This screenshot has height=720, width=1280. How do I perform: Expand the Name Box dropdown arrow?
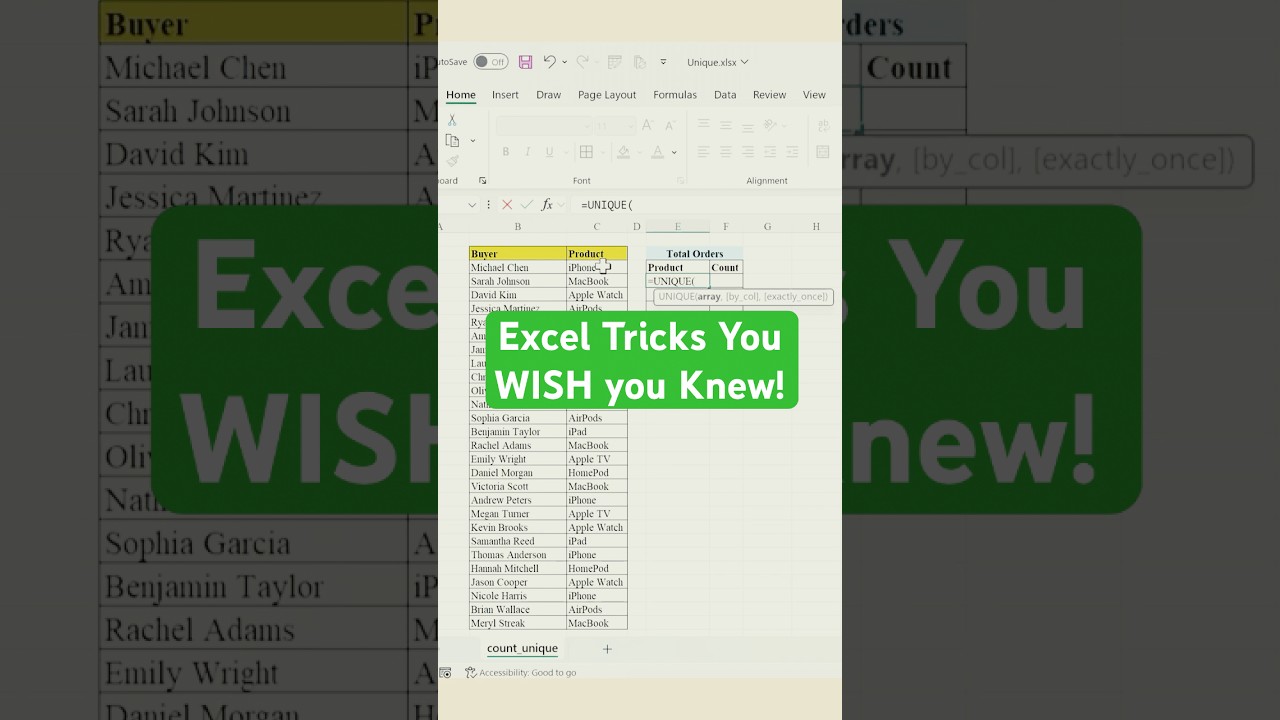click(x=471, y=204)
